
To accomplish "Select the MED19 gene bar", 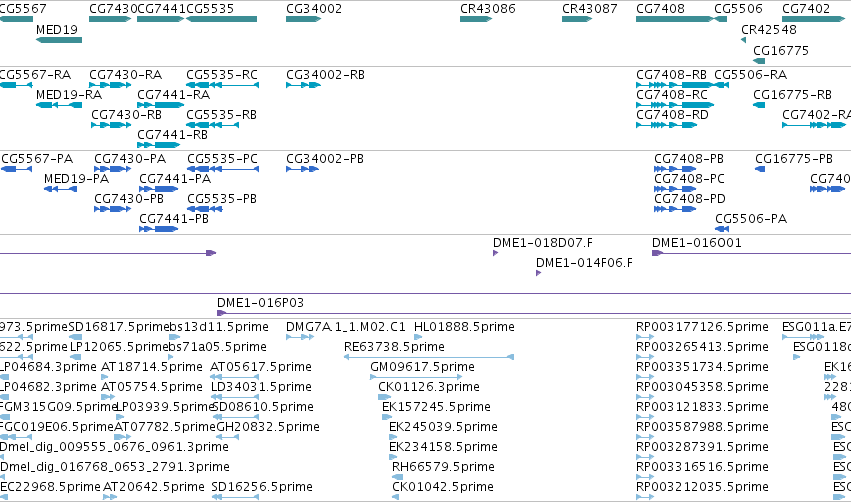I will tap(59, 40).
